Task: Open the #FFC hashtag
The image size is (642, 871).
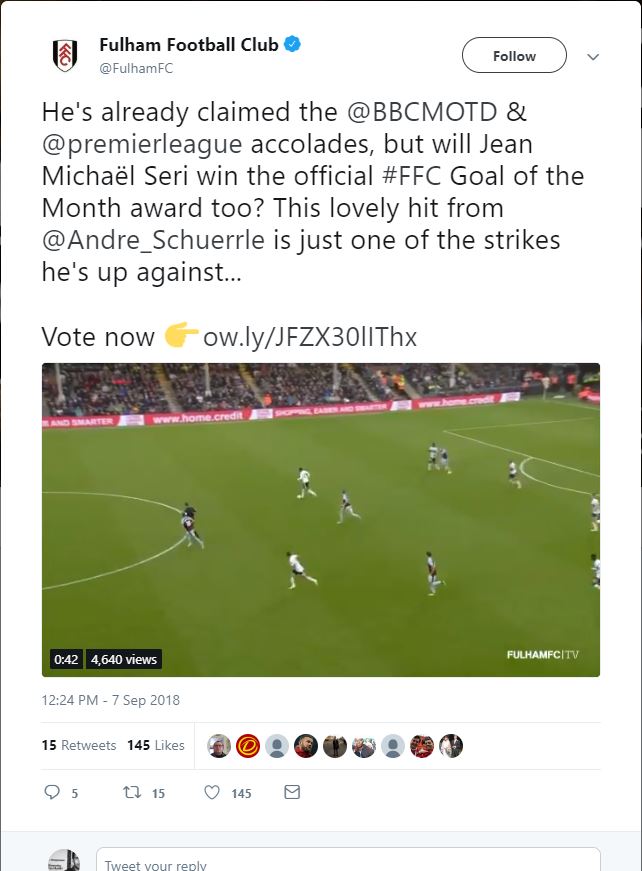Action: pos(412,176)
